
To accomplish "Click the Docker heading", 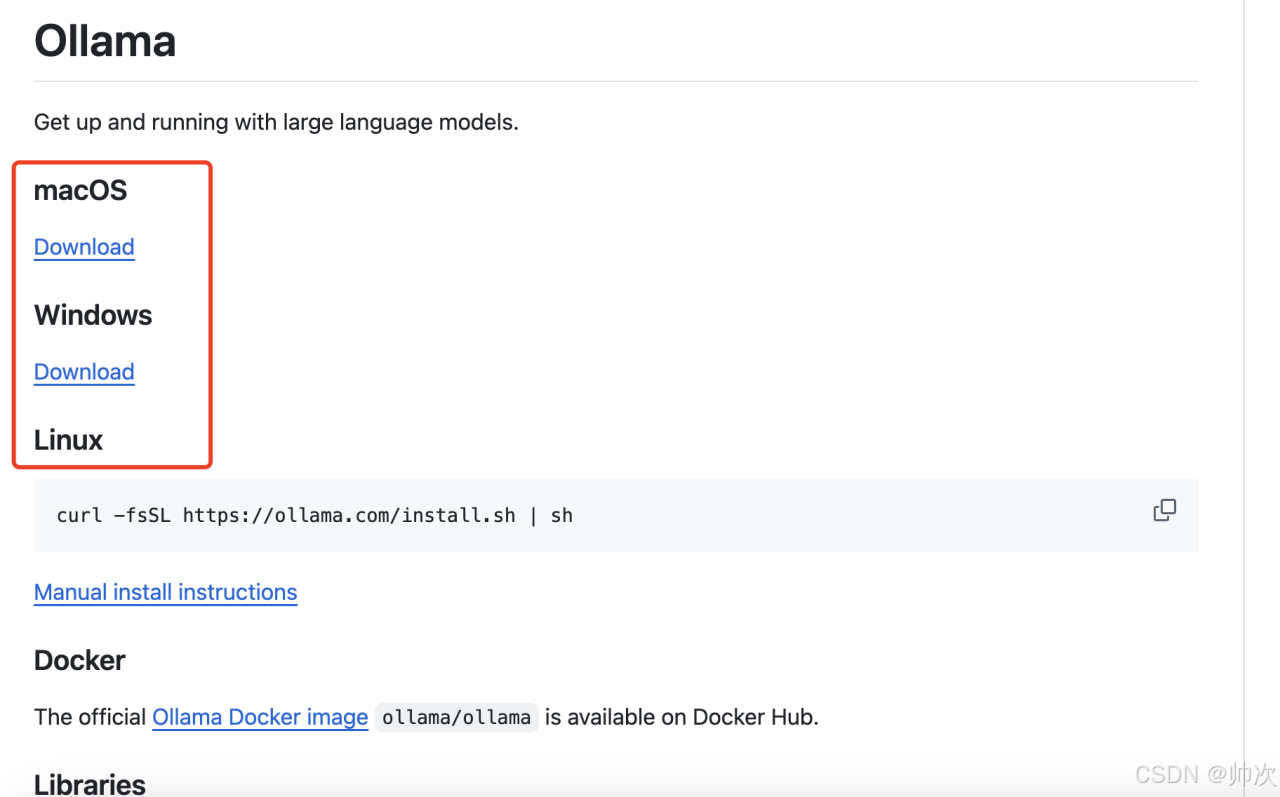I will coord(80,660).
